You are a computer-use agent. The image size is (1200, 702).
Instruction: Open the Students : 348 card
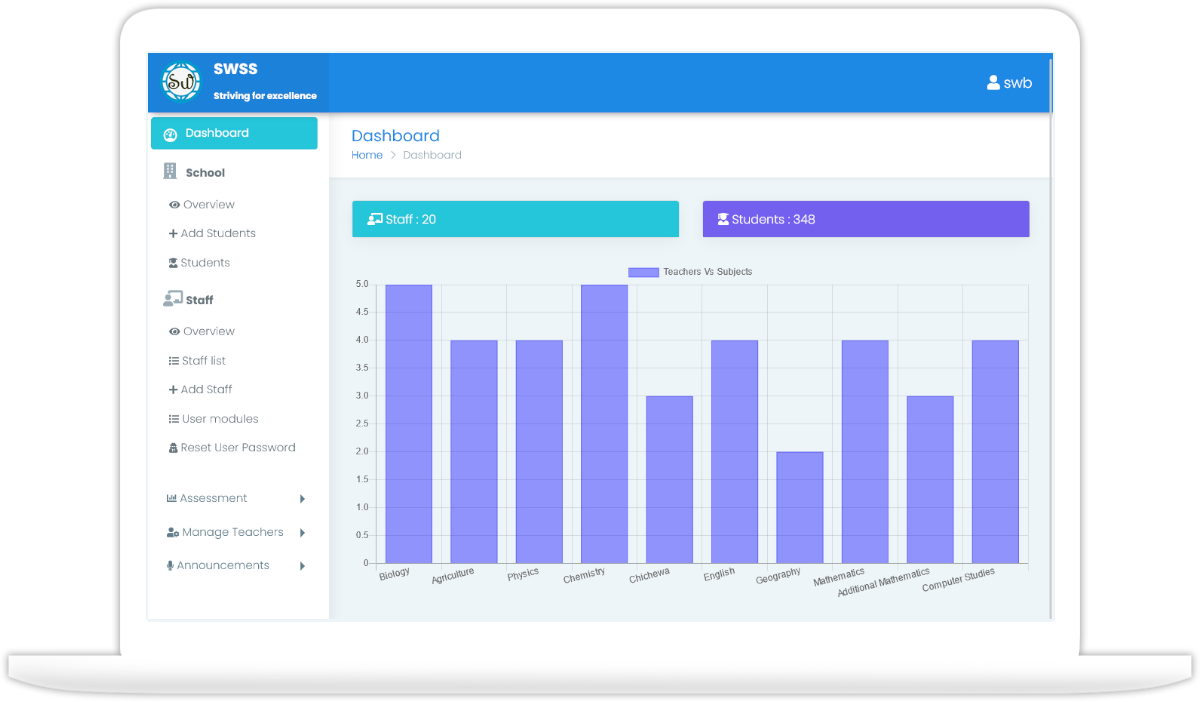(865, 219)
